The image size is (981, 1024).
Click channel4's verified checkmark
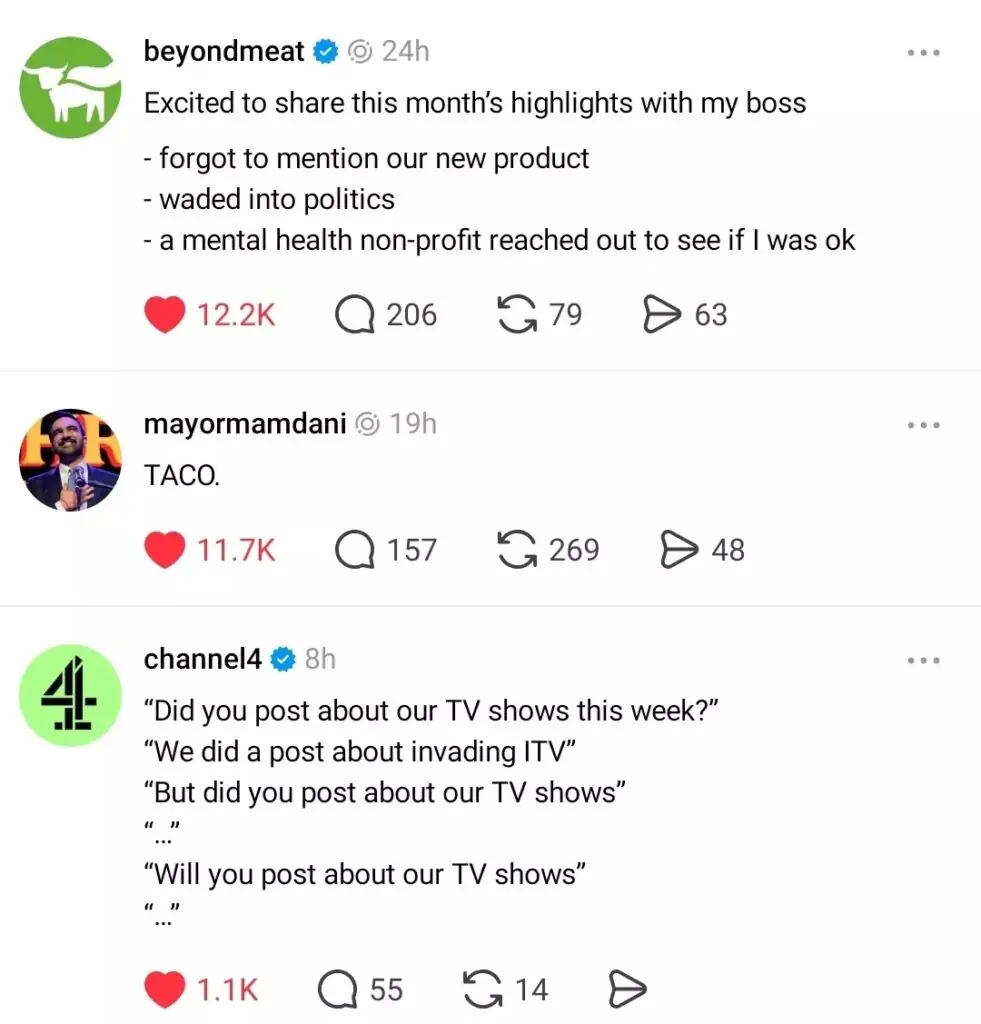tap(282, 659)
